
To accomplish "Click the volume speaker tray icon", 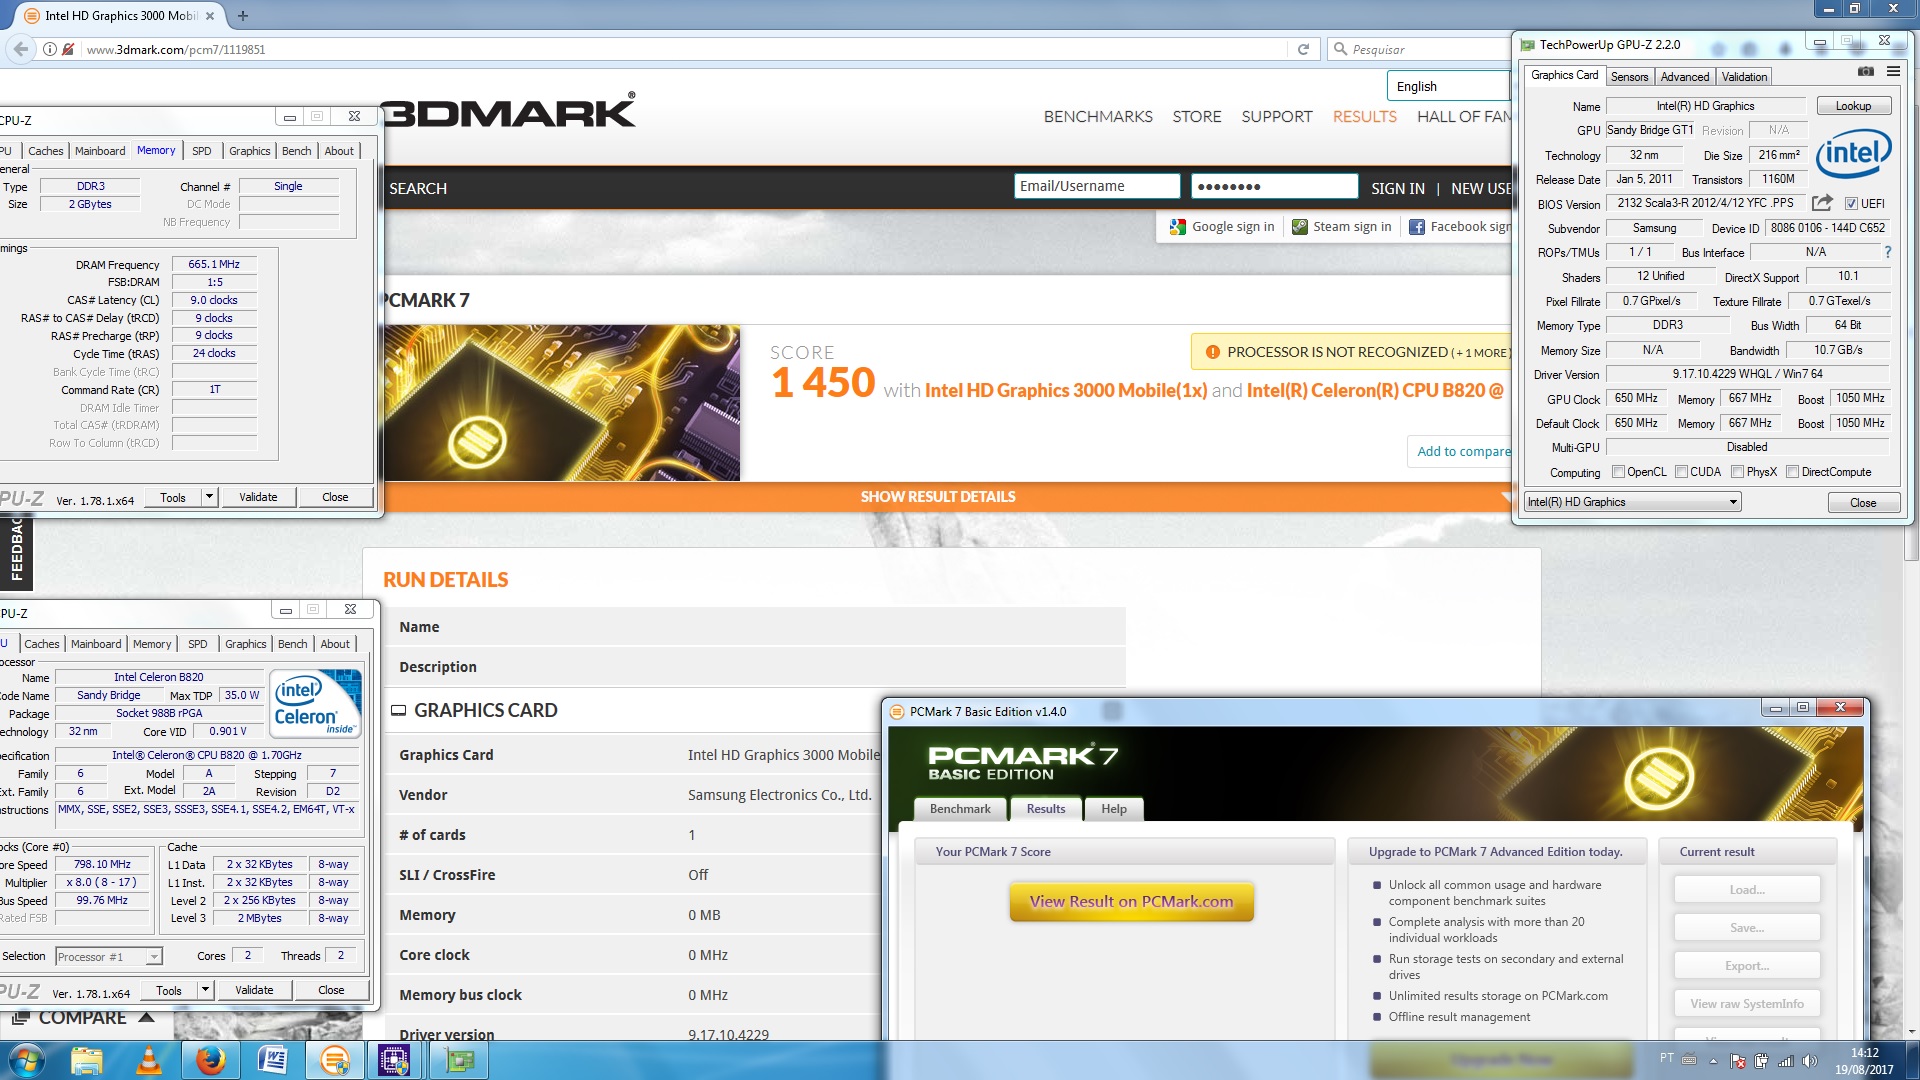I will [1809, 1061].
